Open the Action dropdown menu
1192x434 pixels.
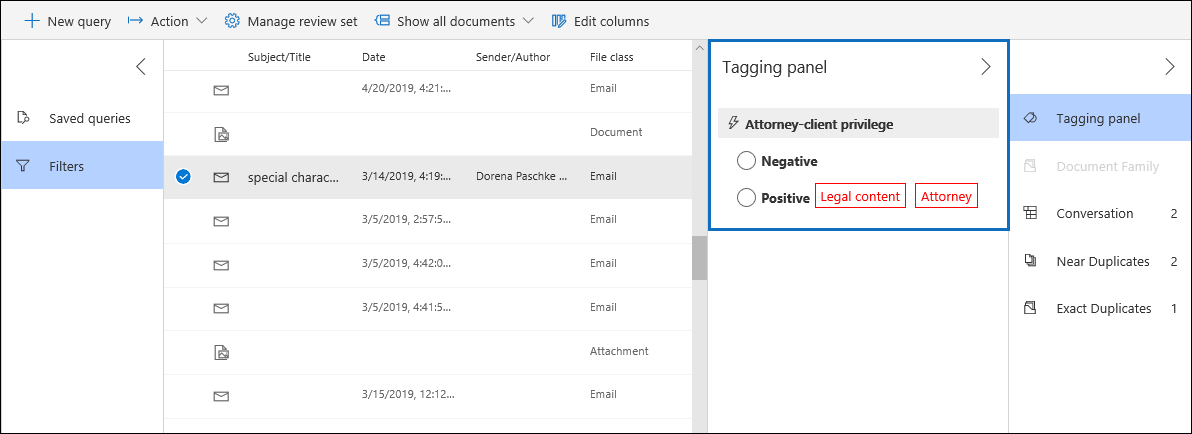(x=168, y=21)
